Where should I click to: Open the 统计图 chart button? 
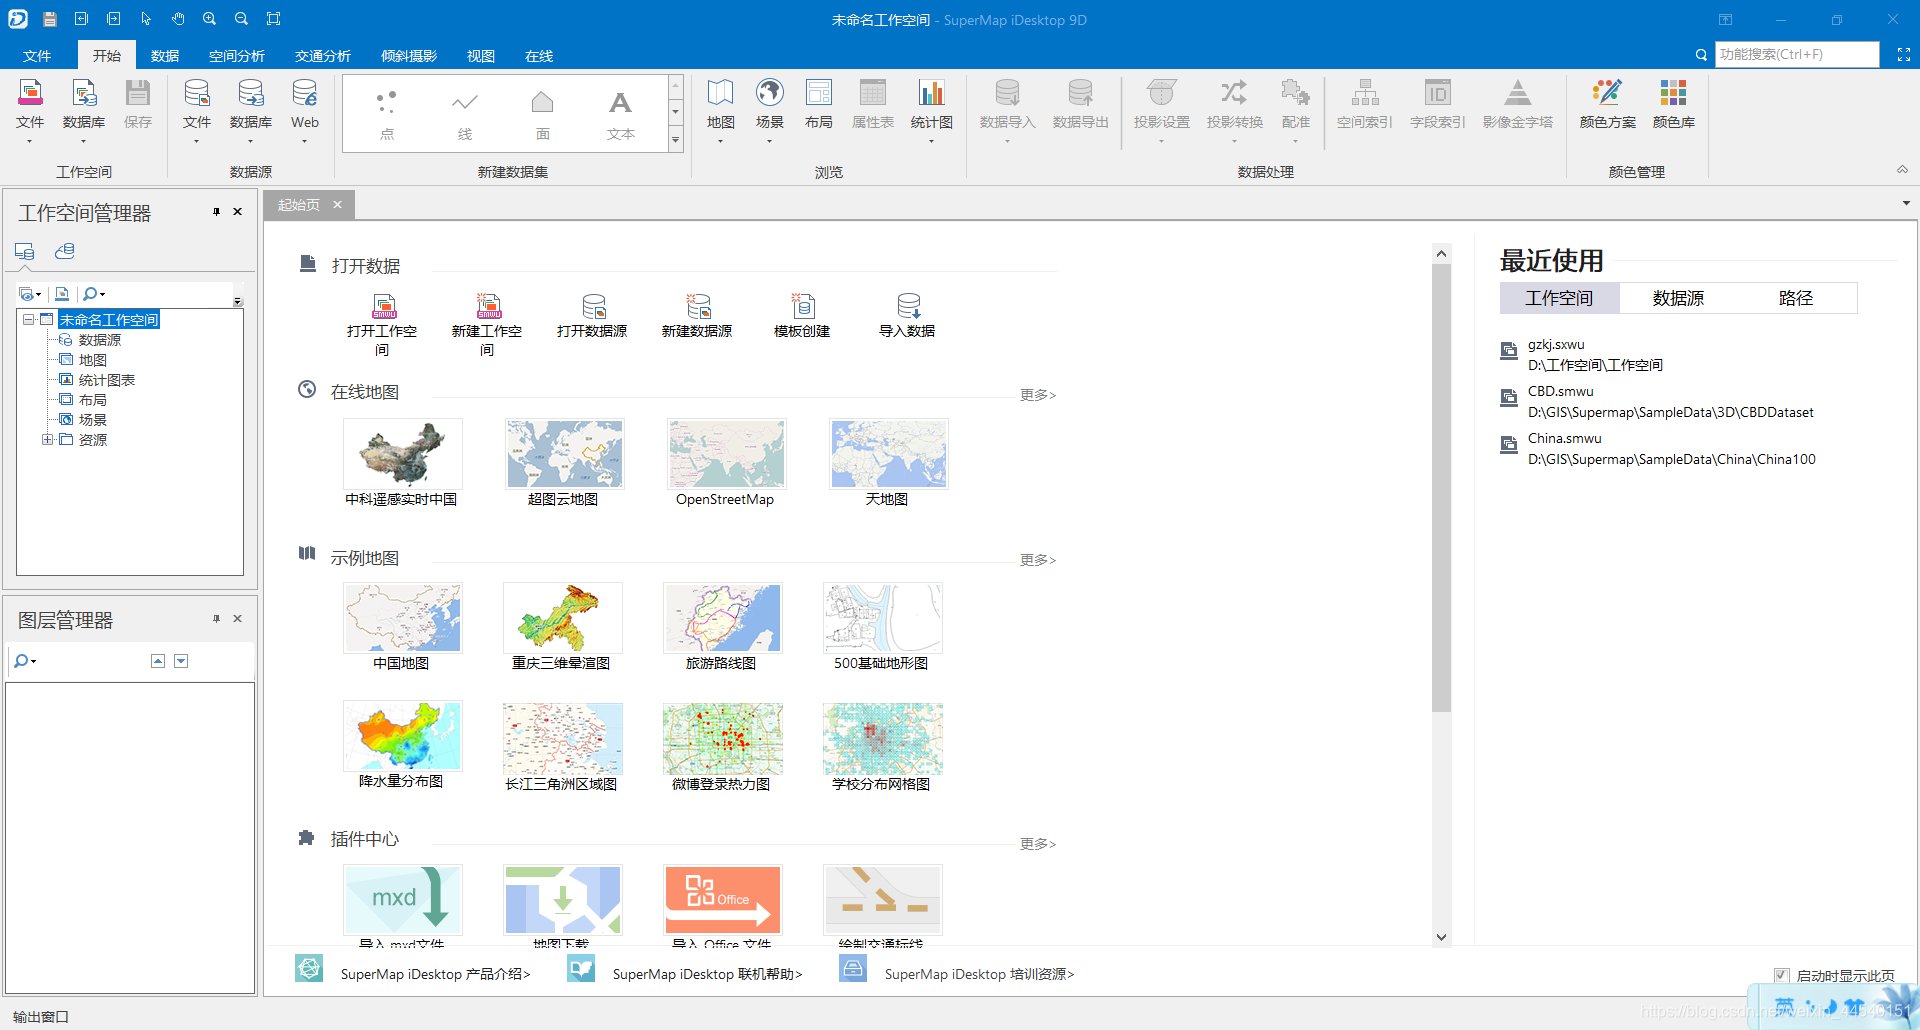(x=931, y=104)
